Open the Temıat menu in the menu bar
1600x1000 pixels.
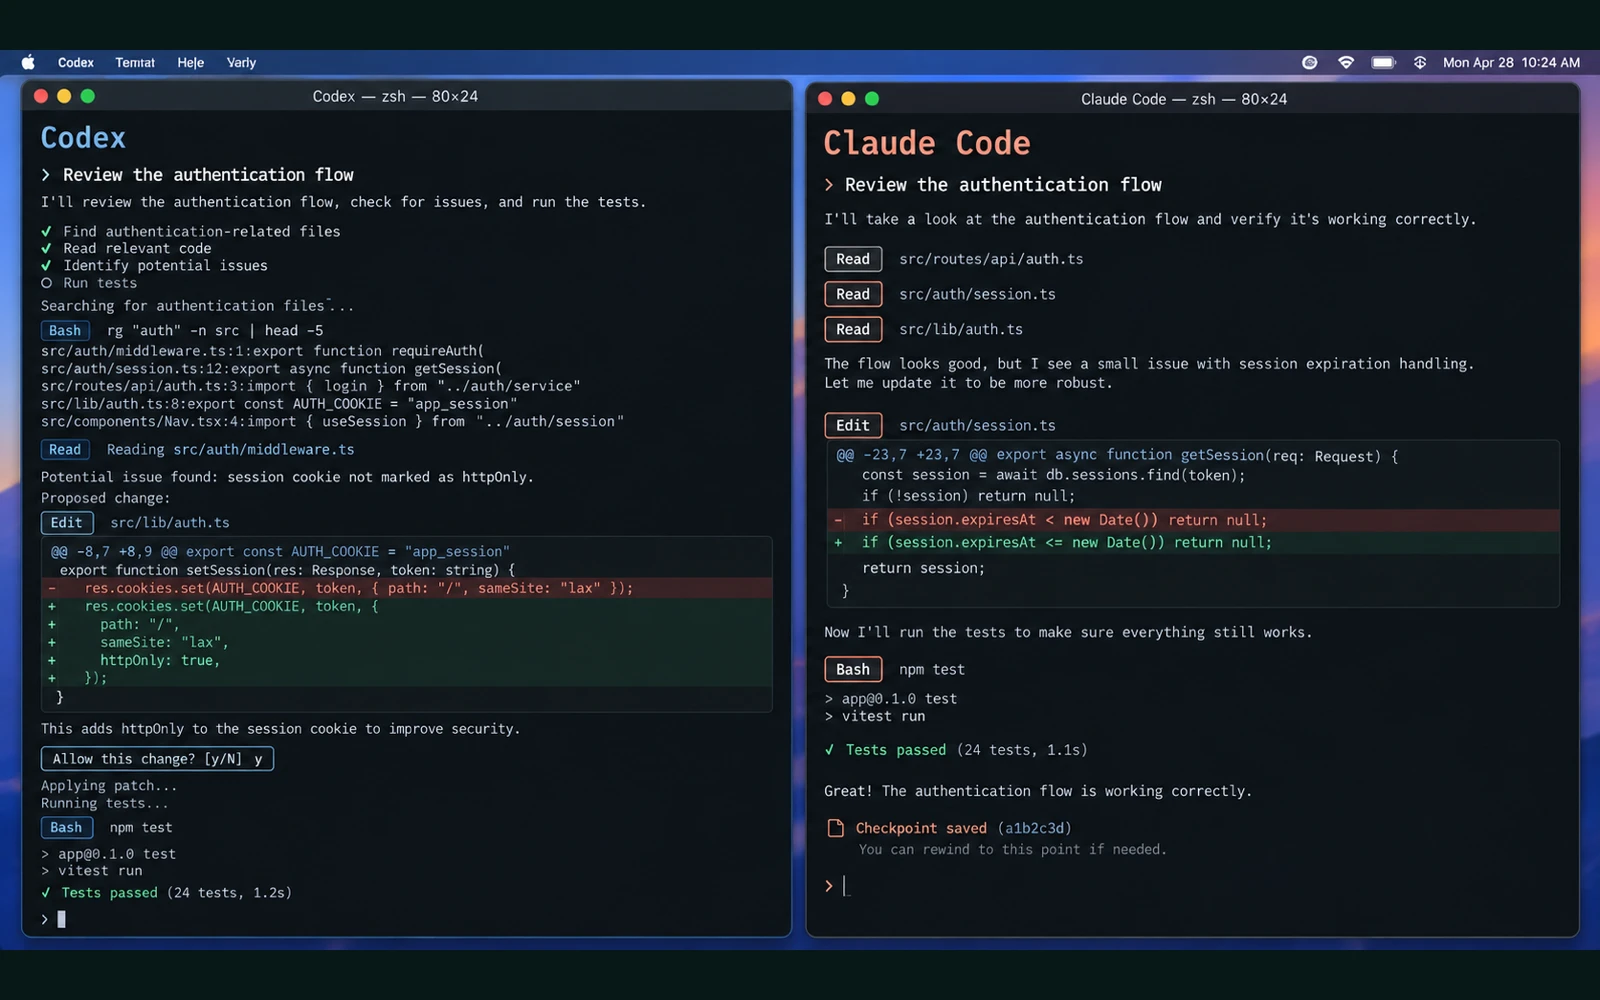[135, 62]
